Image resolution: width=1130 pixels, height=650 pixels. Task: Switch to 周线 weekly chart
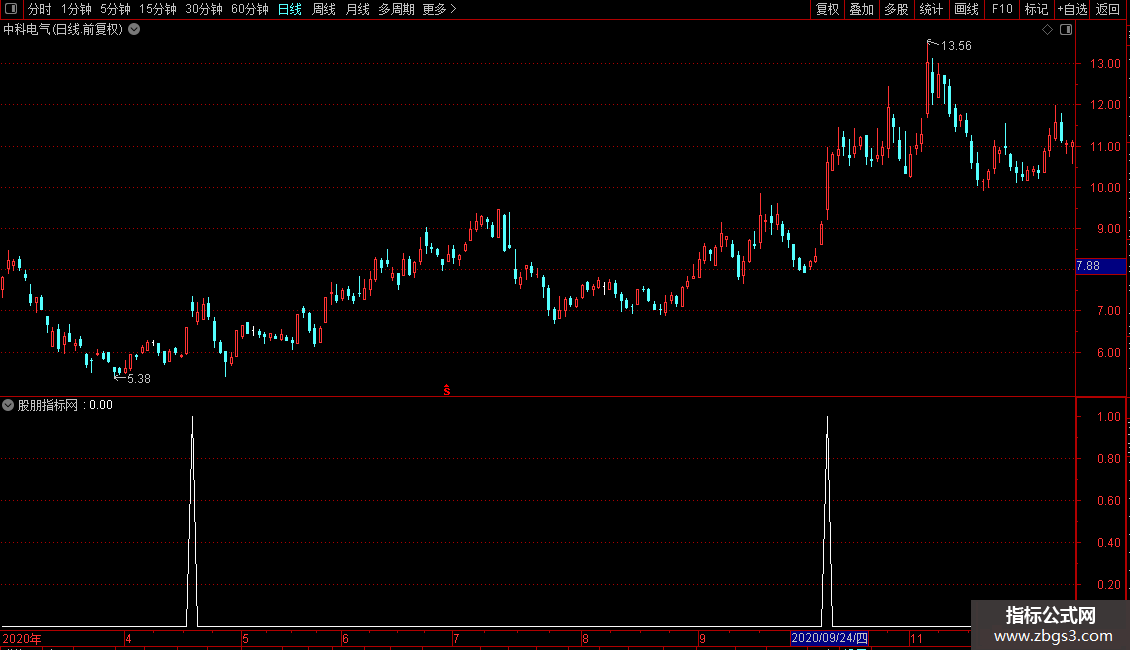point(324,9)
